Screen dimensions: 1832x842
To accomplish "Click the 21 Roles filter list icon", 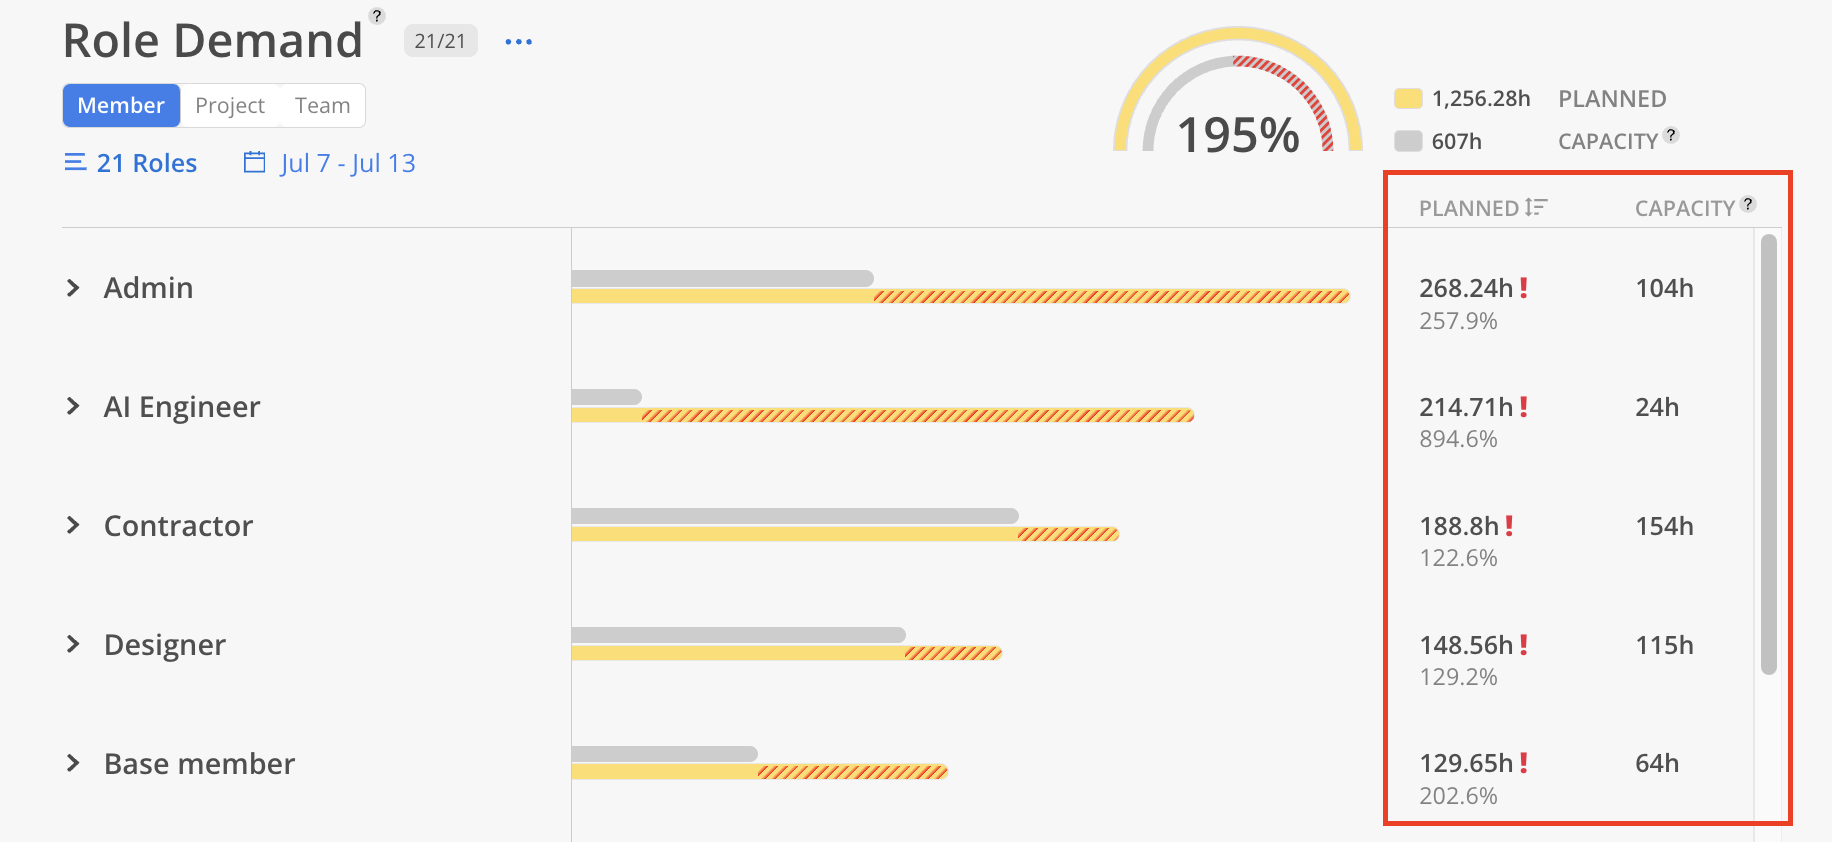I will coord(75,162).
